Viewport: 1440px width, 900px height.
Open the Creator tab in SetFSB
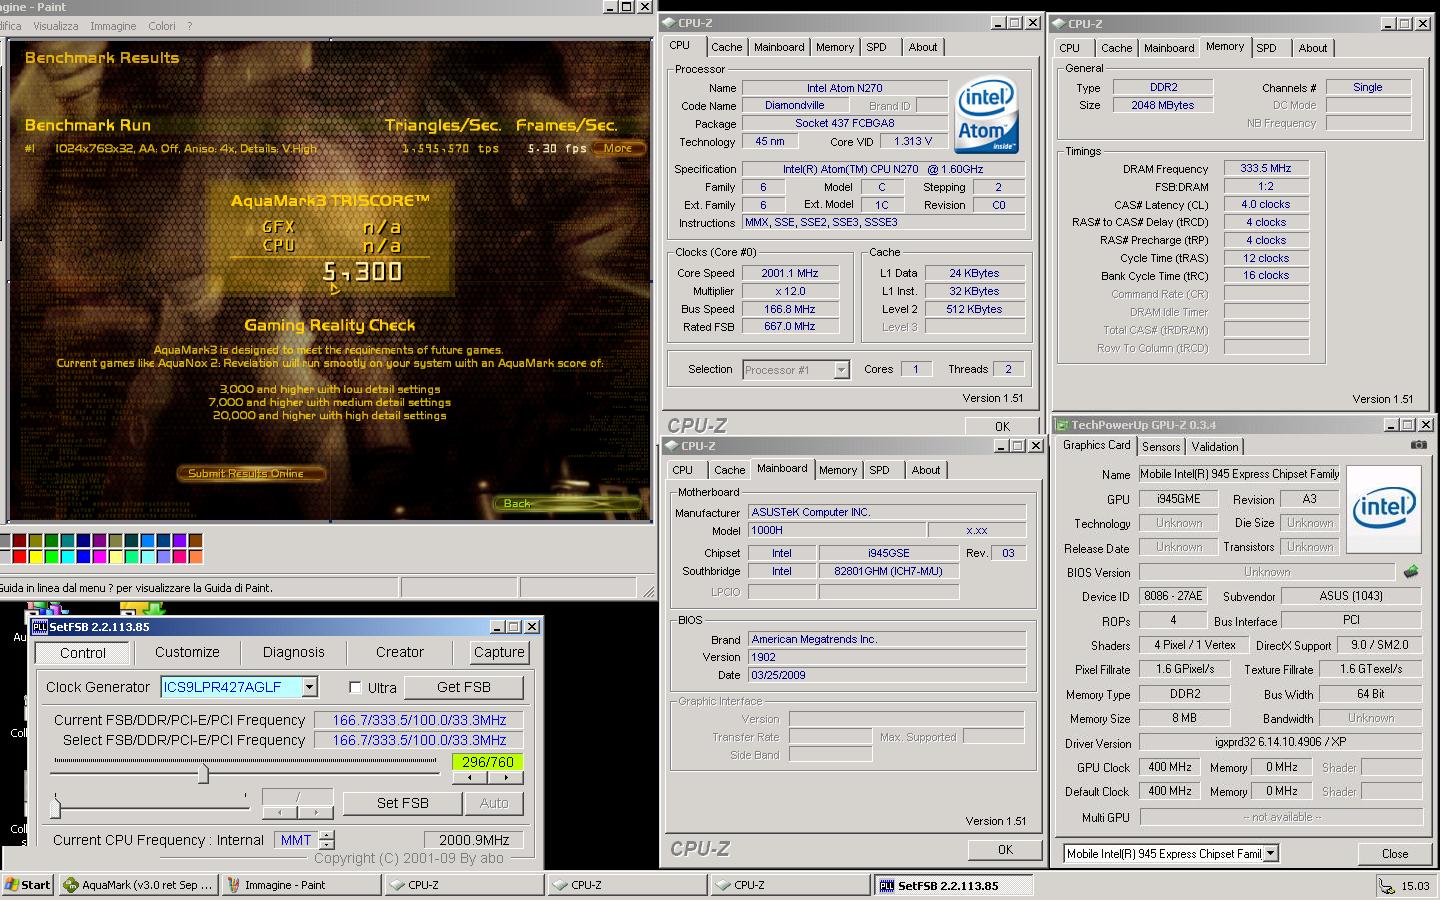[400, 652]
